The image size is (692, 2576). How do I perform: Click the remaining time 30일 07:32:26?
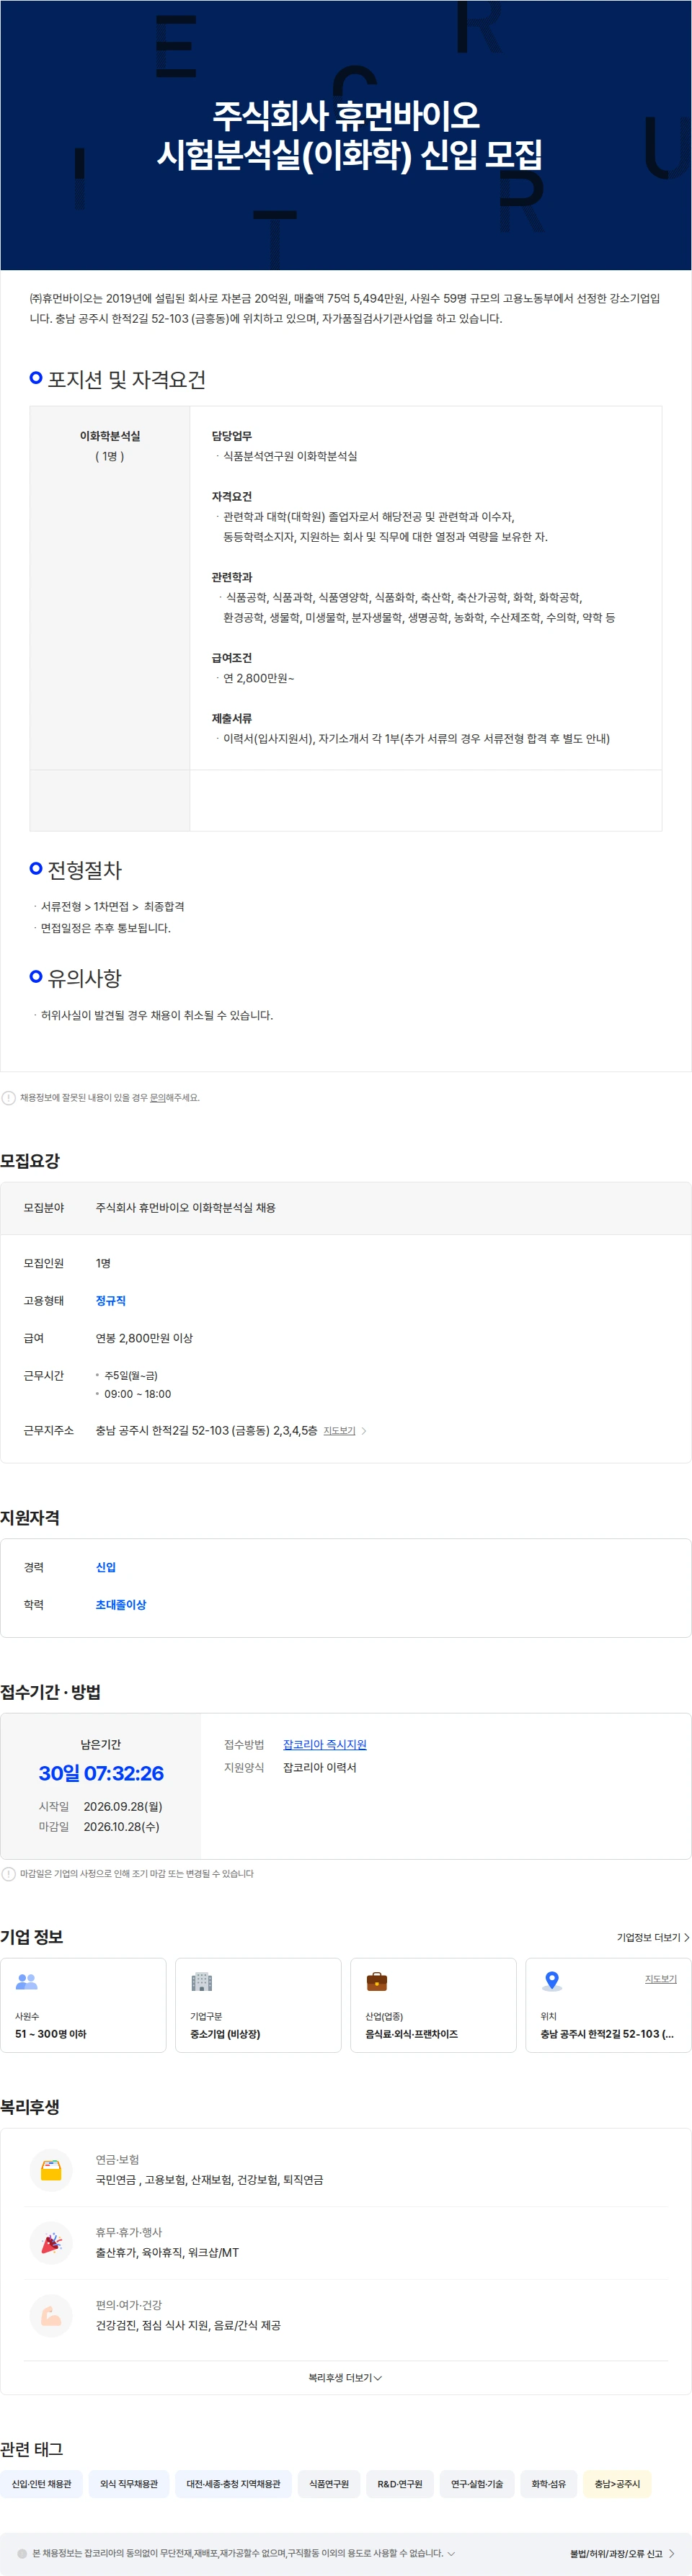(101, 1773)
